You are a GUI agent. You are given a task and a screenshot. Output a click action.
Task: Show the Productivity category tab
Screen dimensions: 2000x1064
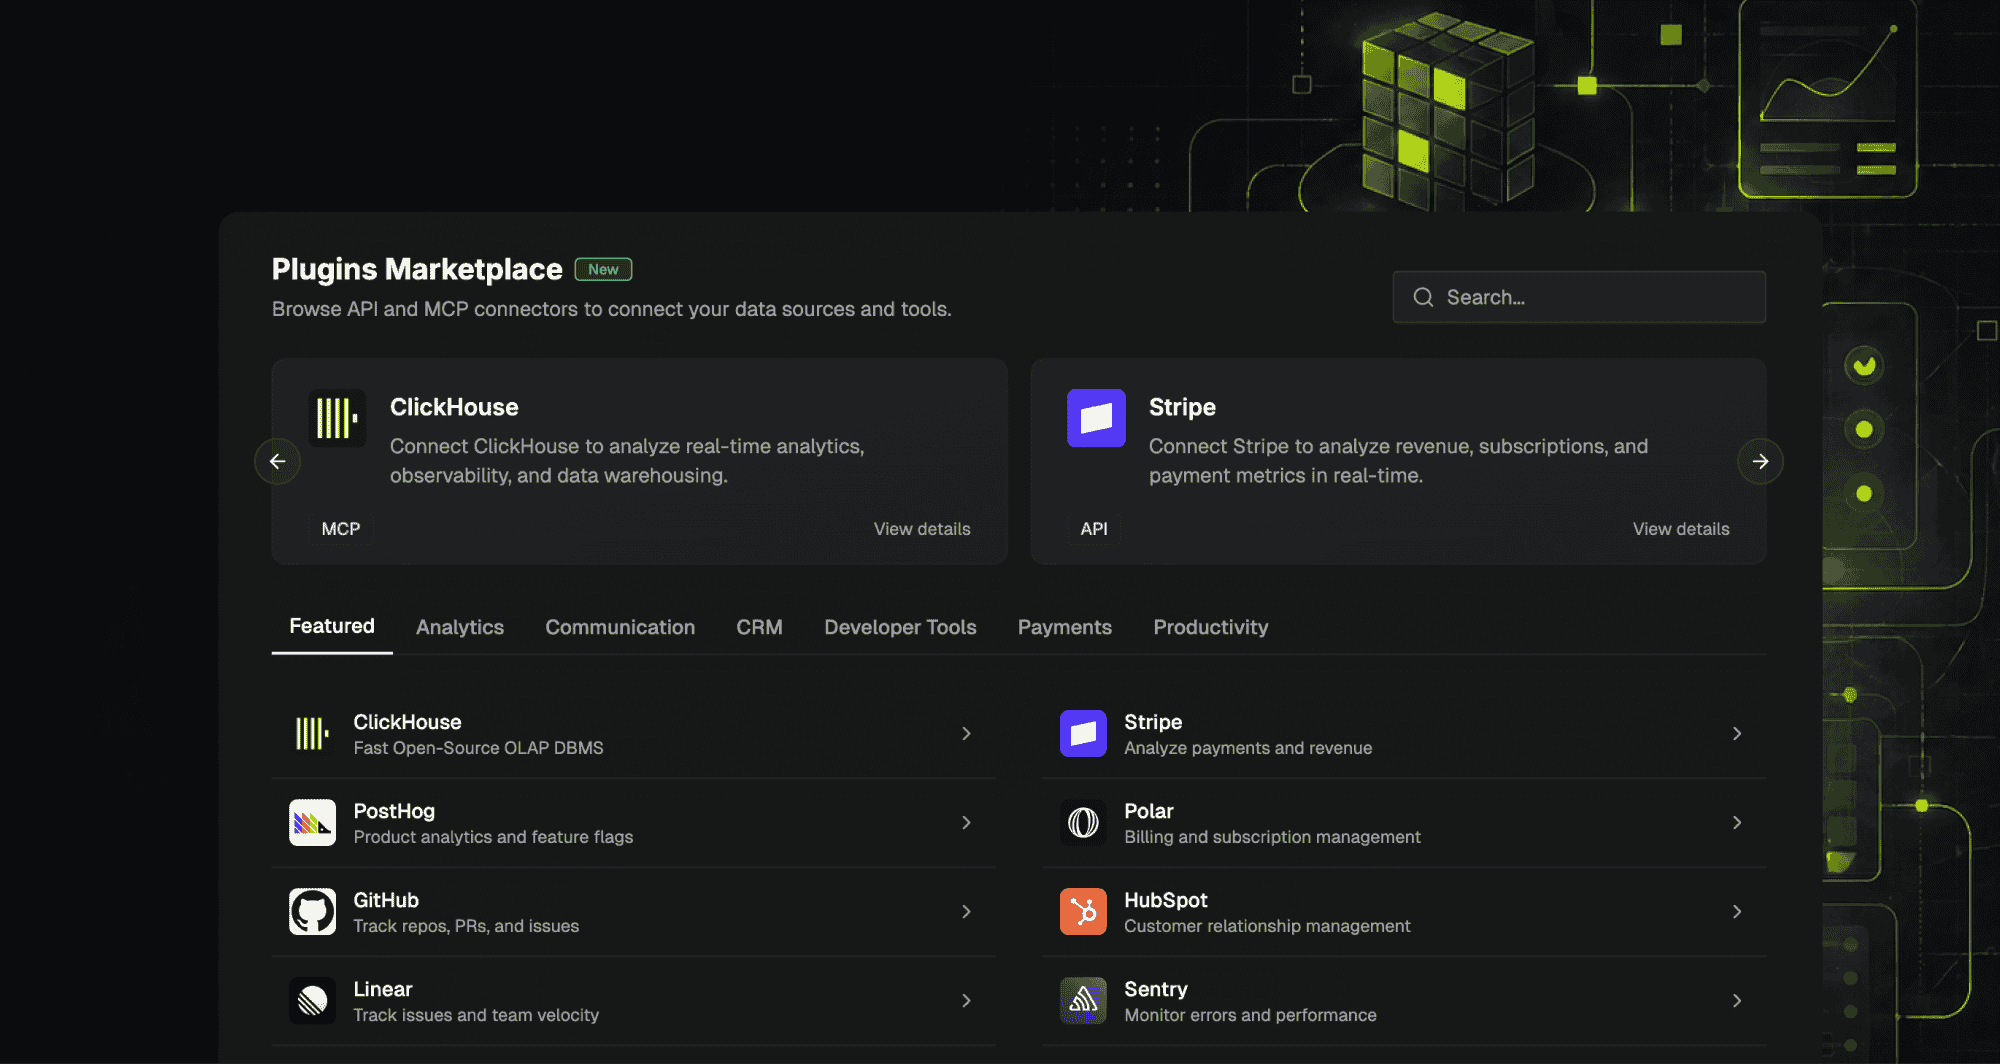pos(1211,627)
